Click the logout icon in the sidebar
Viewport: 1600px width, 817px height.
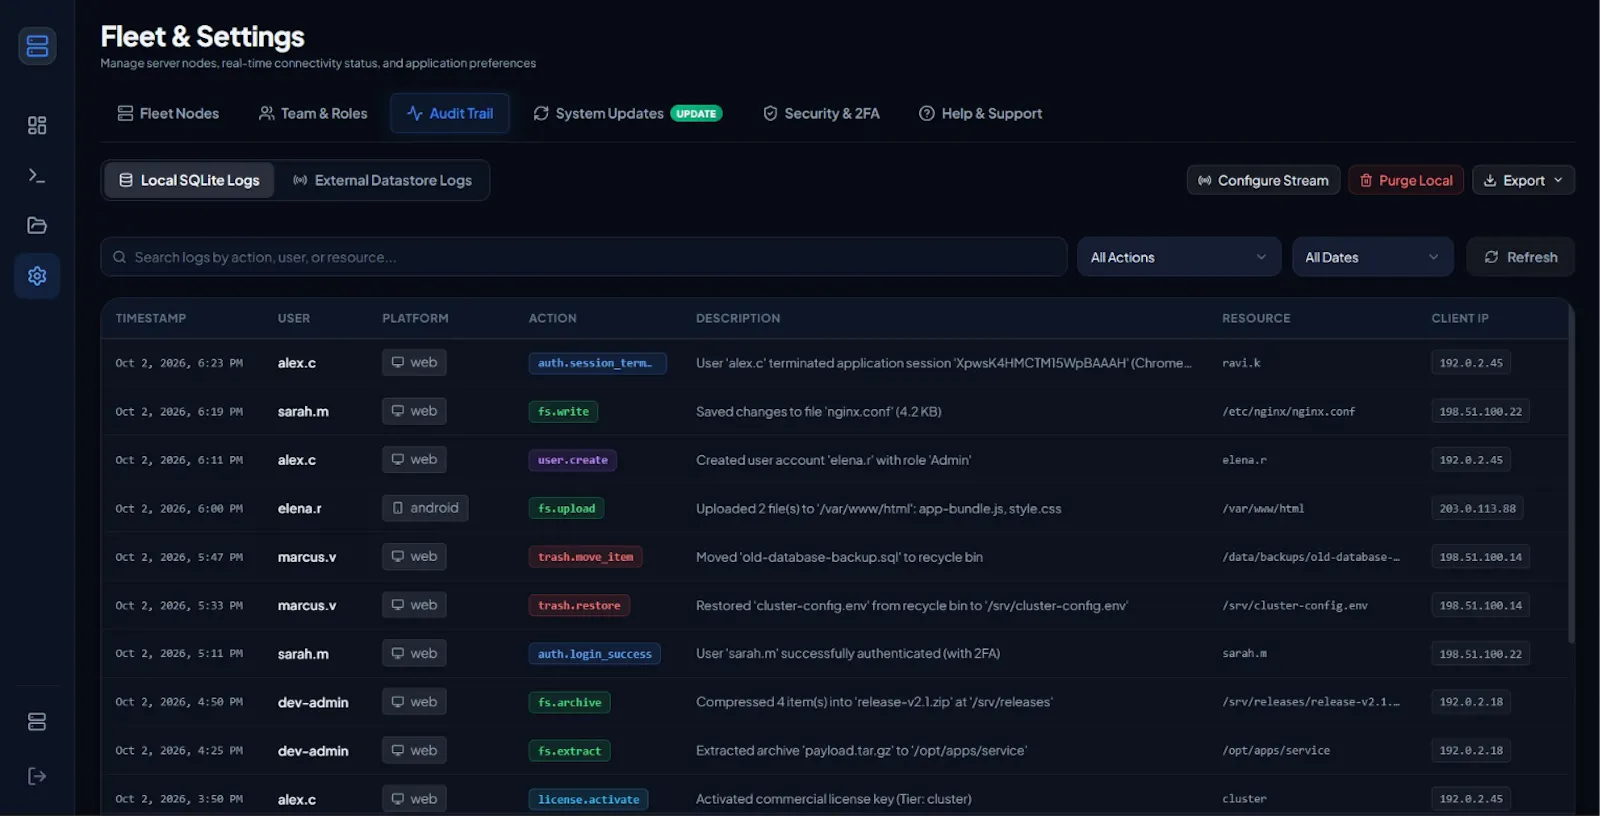tap(37, 776)
